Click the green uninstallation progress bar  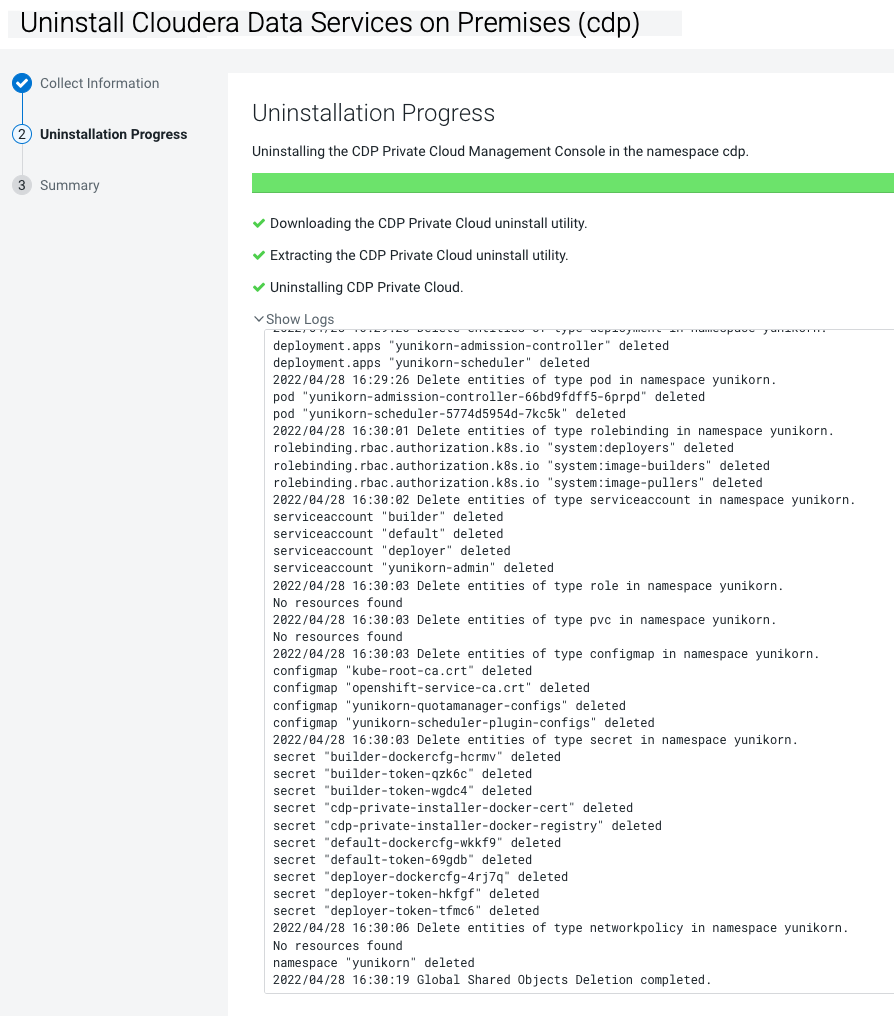pyautogui.click(x=572, y=182)
